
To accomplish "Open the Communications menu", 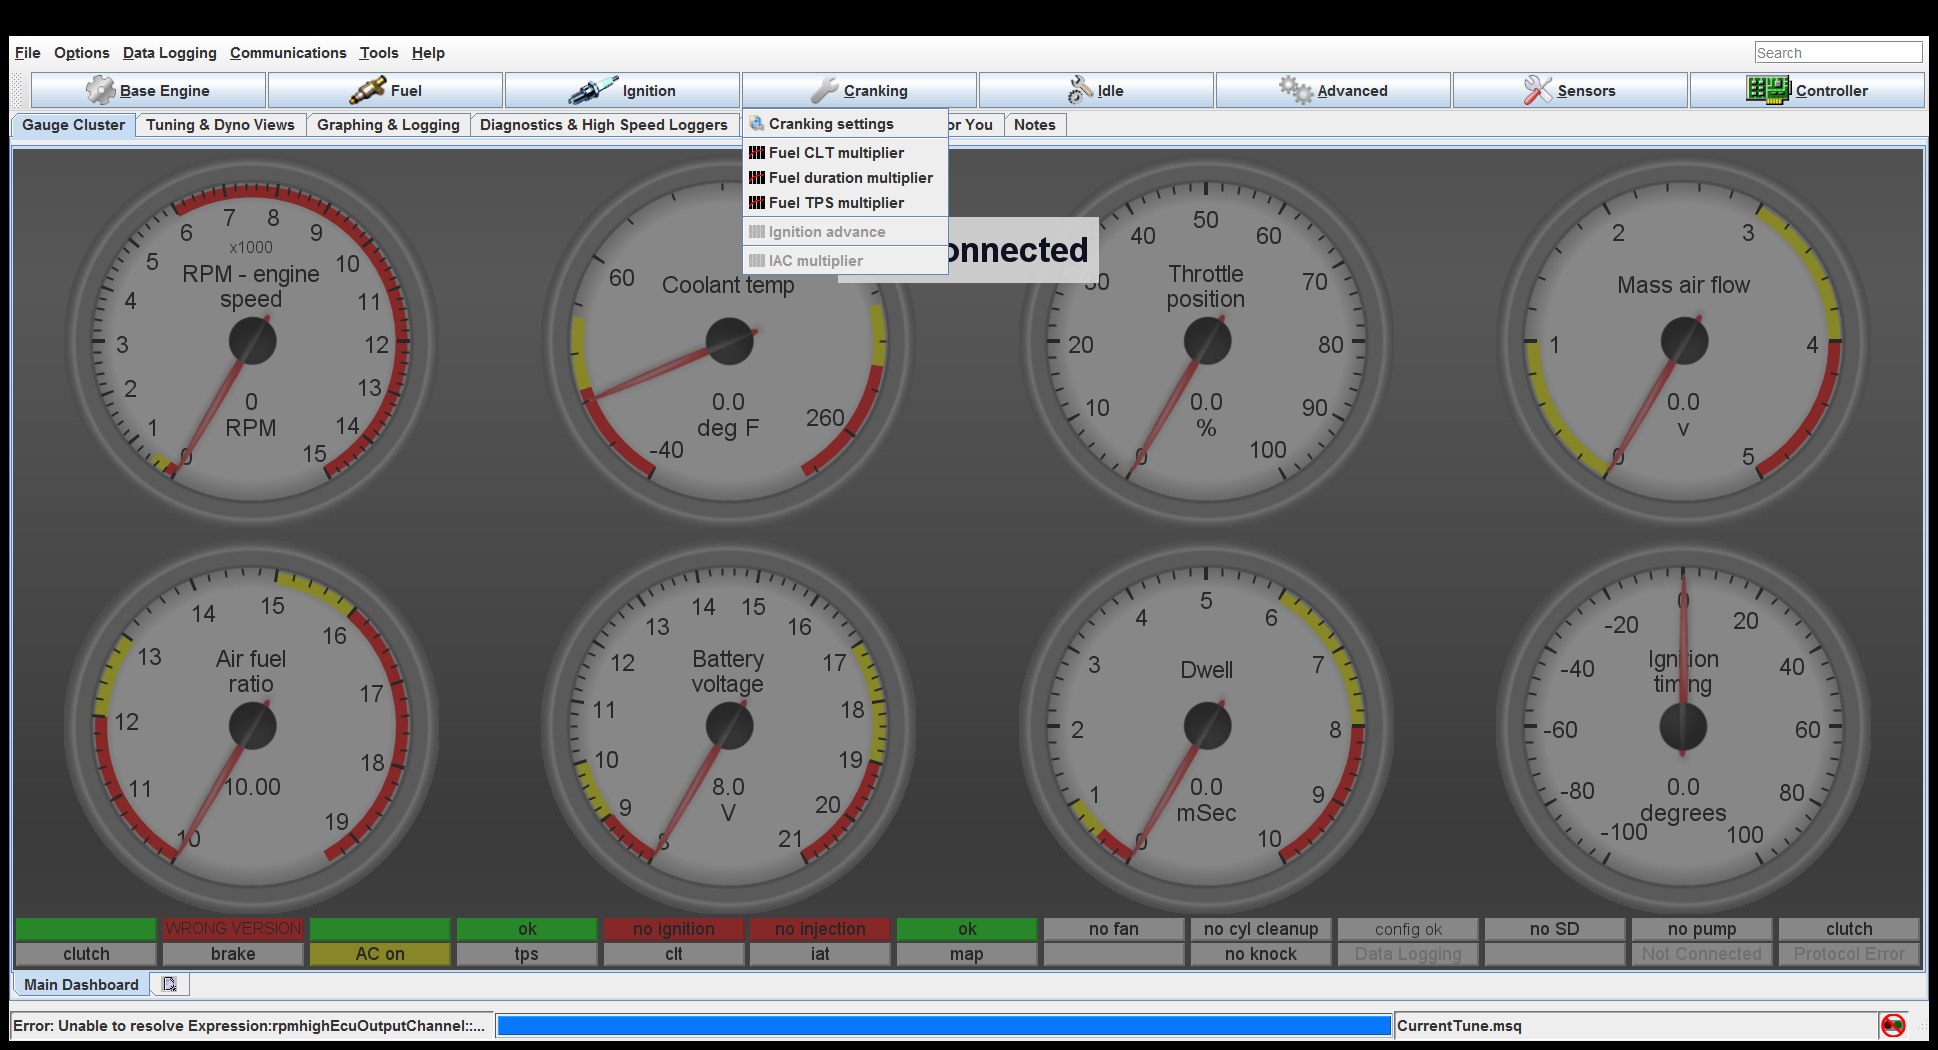I will tap(288, 53).
